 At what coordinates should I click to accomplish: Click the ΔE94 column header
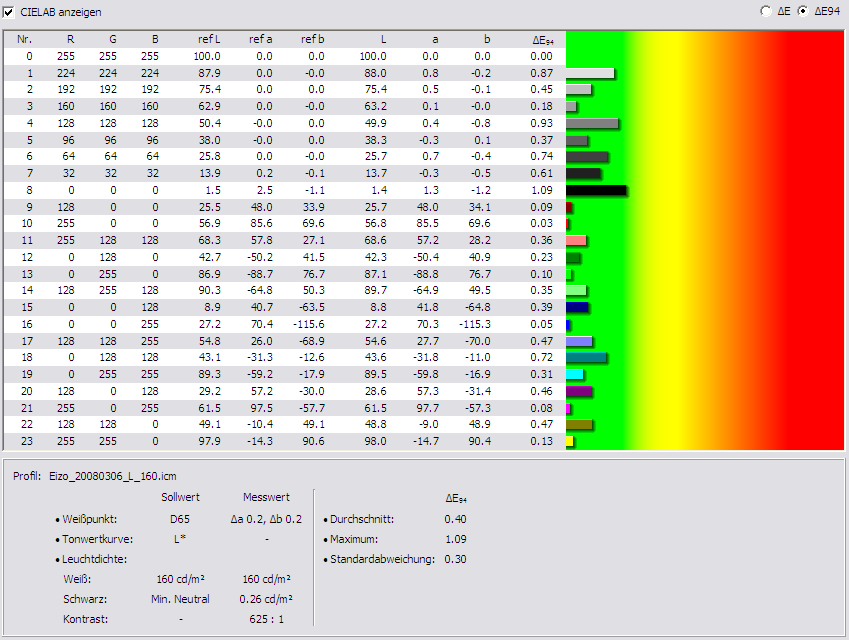[x=542, y=40]
